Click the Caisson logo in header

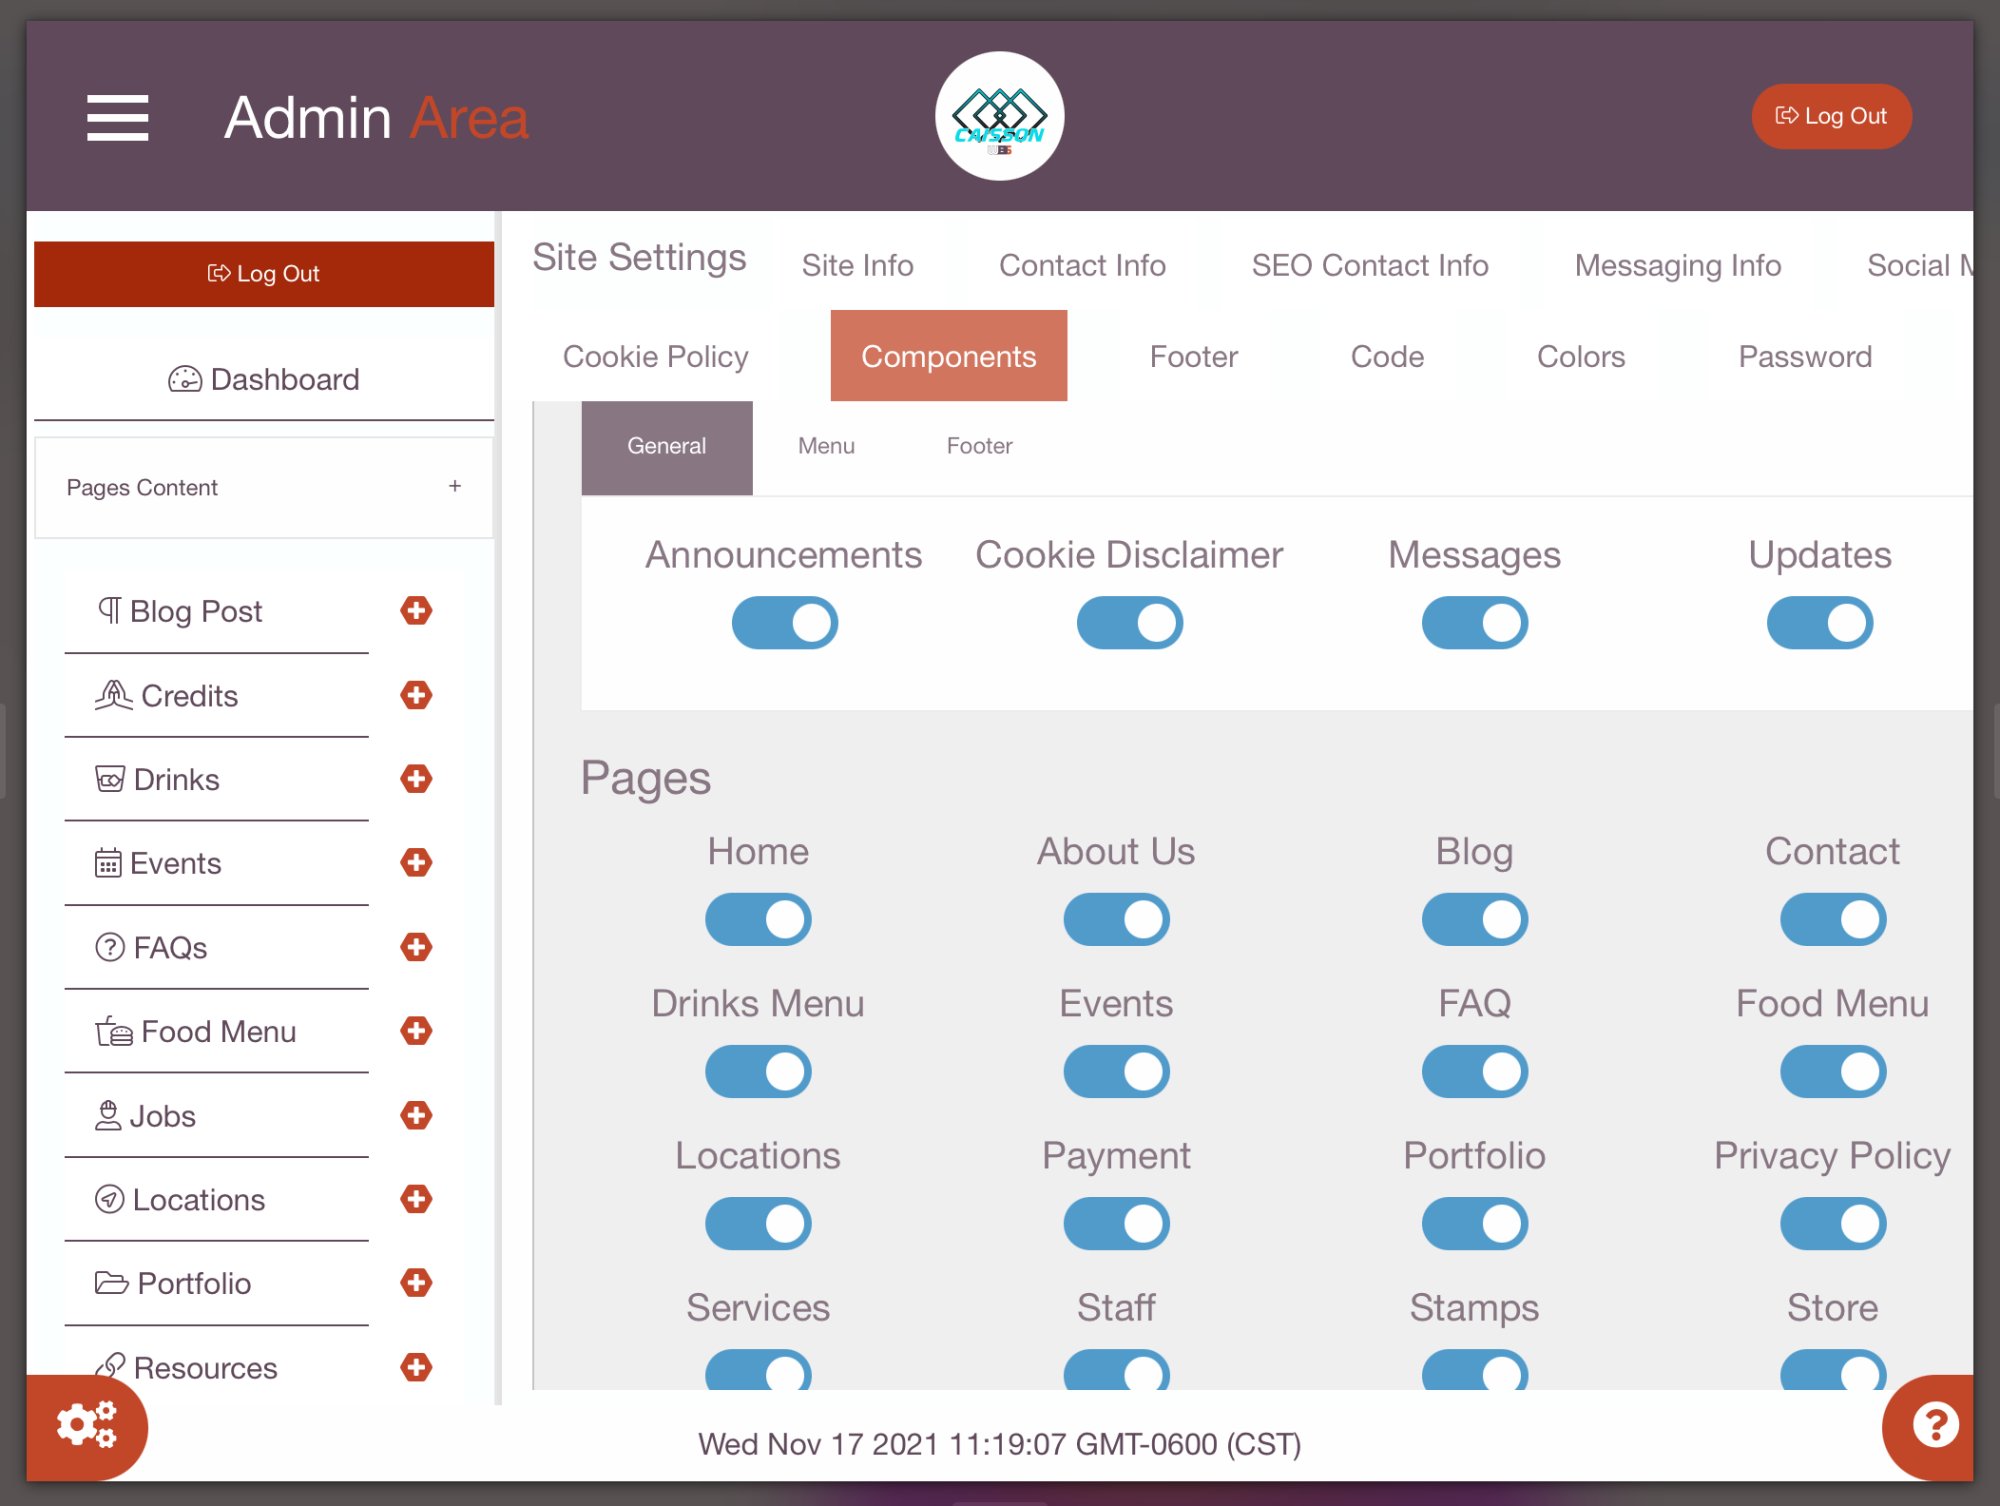click(x=999, y=117)
